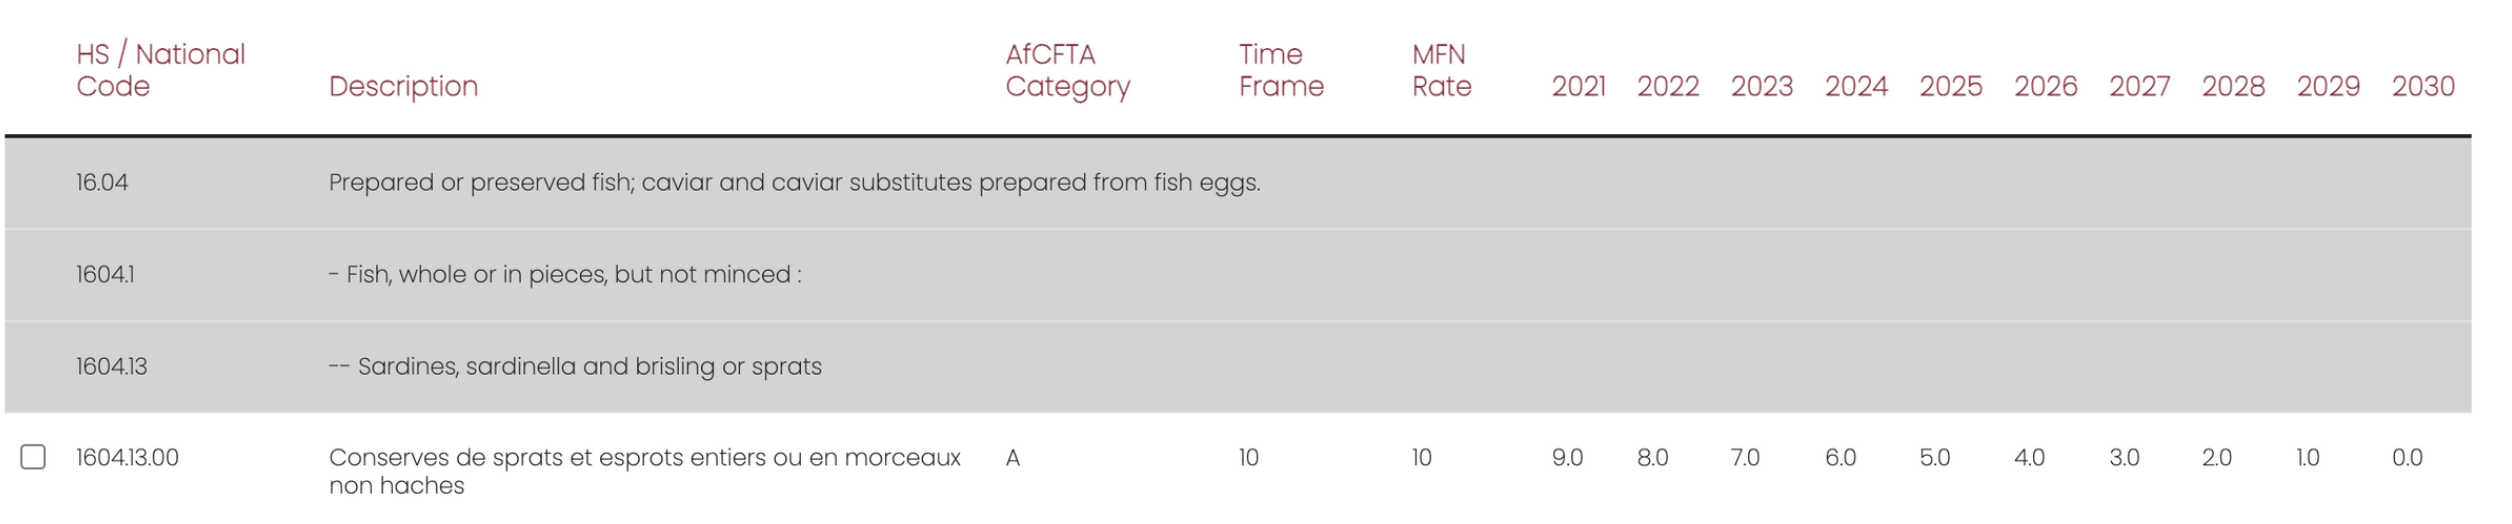Click the 2026 year column header

coord(2045,86)
